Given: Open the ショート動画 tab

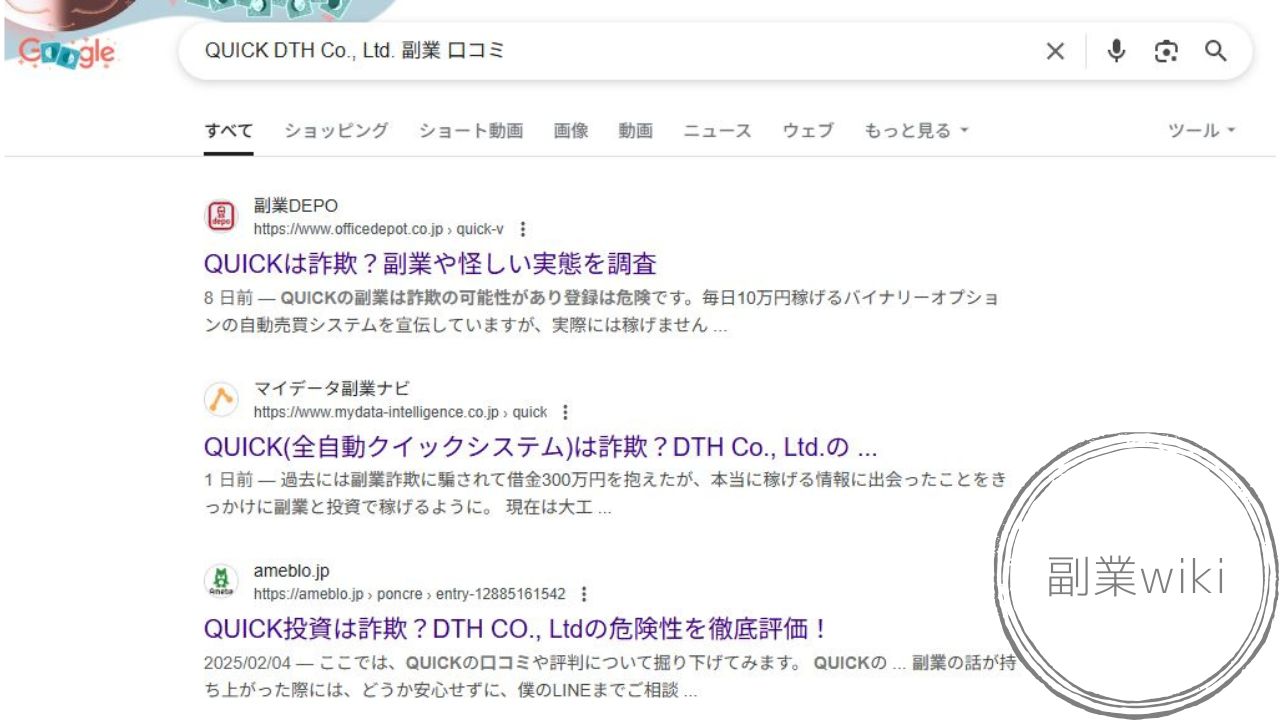Looking at the screenshot, I should tap(471, 131).
